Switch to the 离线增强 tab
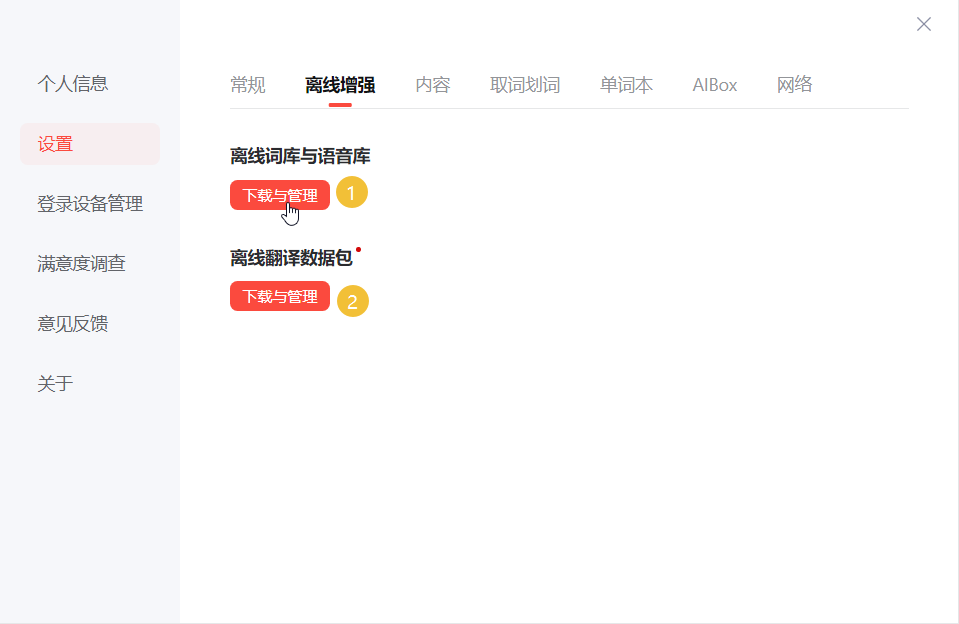 (340, 85)
